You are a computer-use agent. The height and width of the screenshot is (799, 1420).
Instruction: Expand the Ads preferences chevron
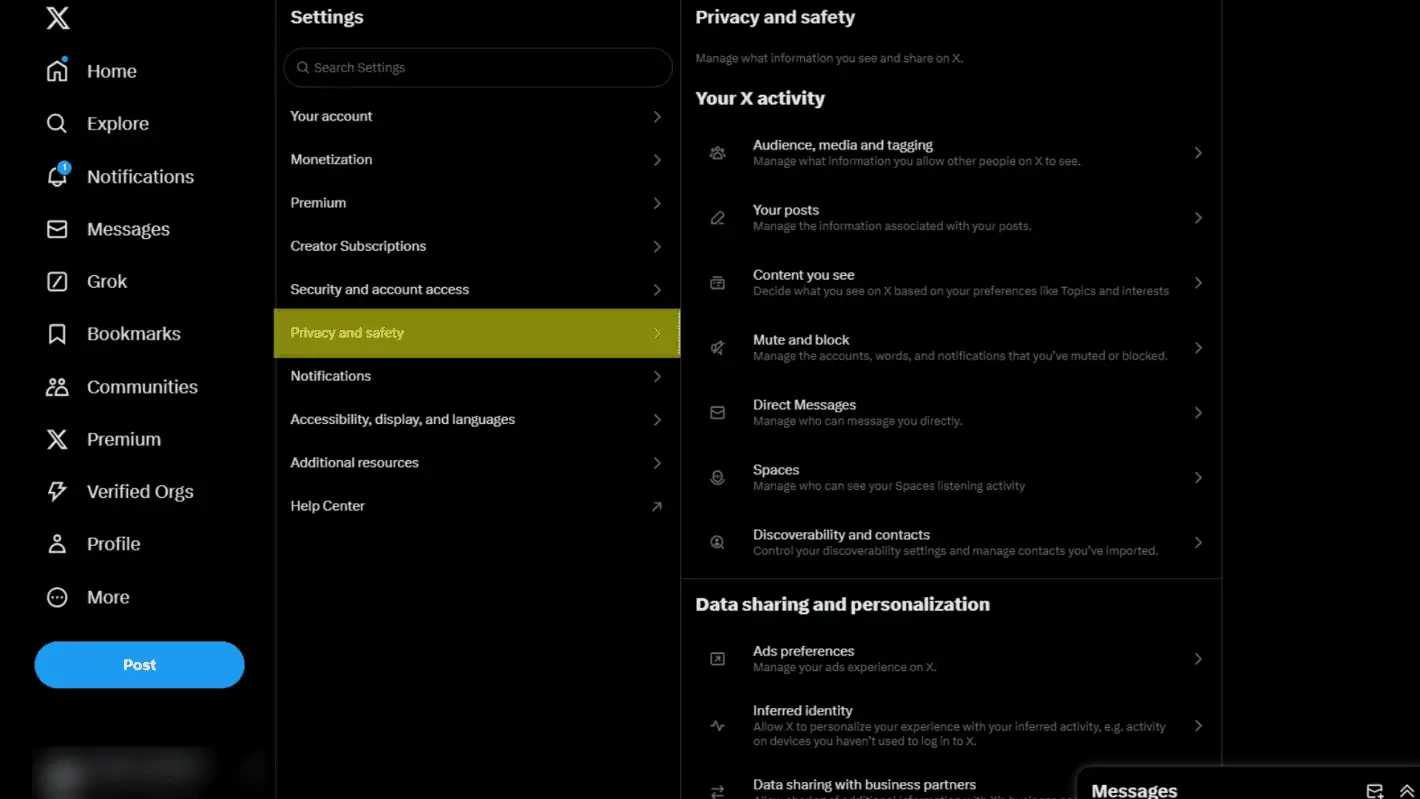(x=1198, y=659)
